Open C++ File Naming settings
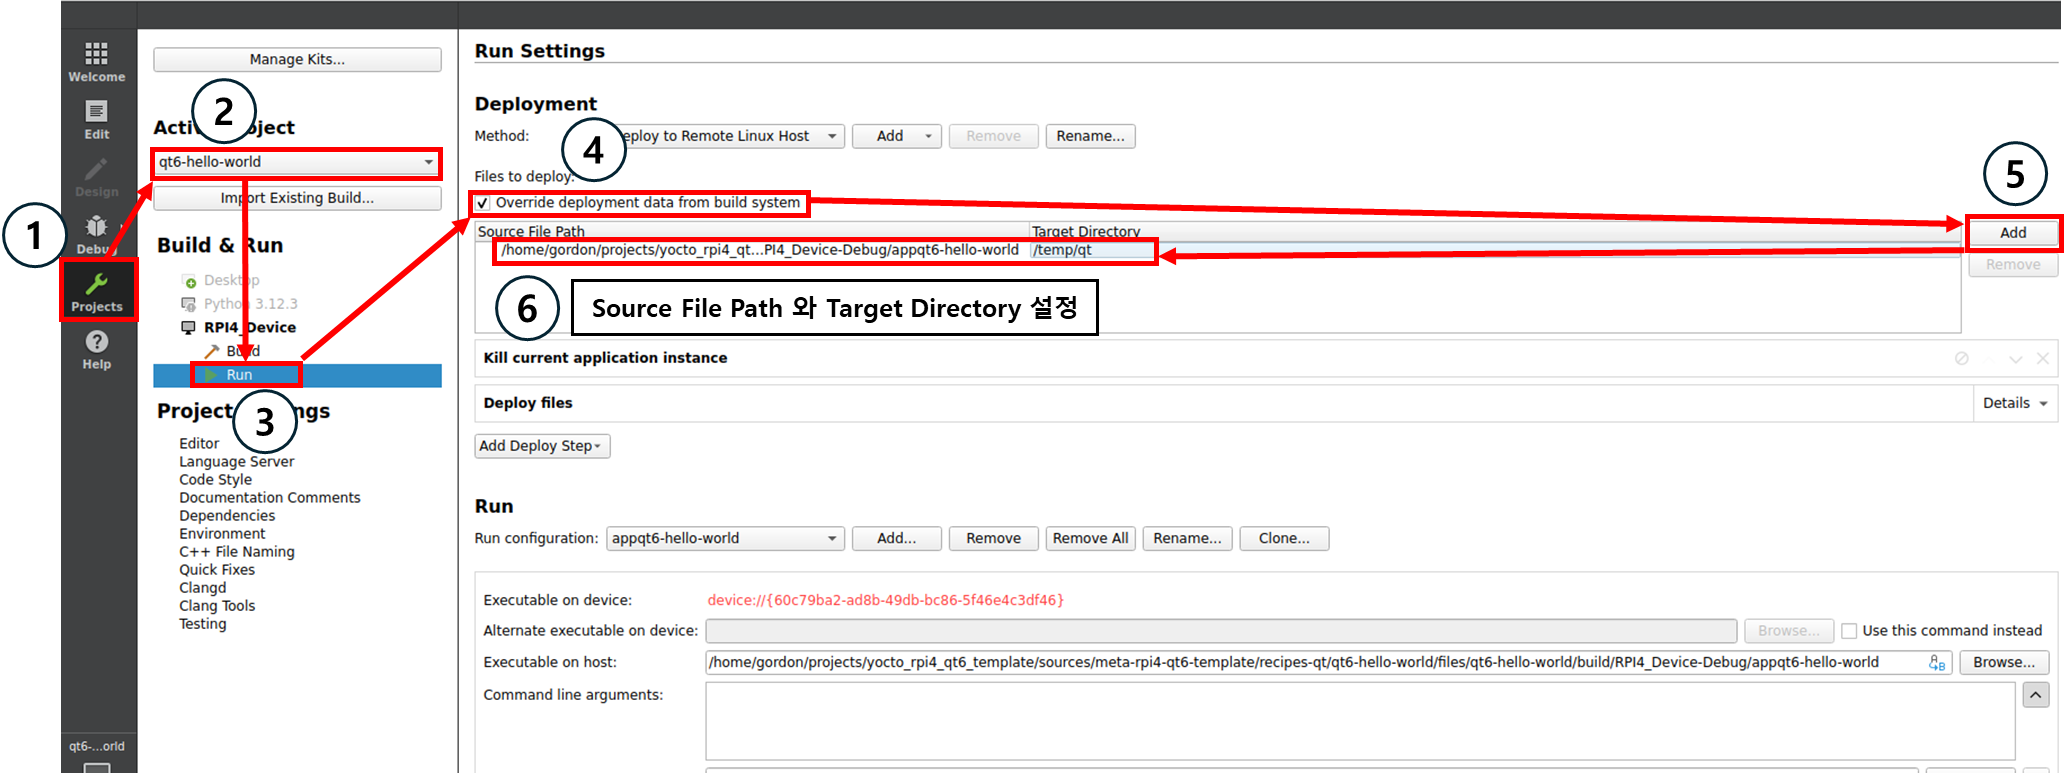This screenshot has height=773, width=2064. click(x=237, y=552)
